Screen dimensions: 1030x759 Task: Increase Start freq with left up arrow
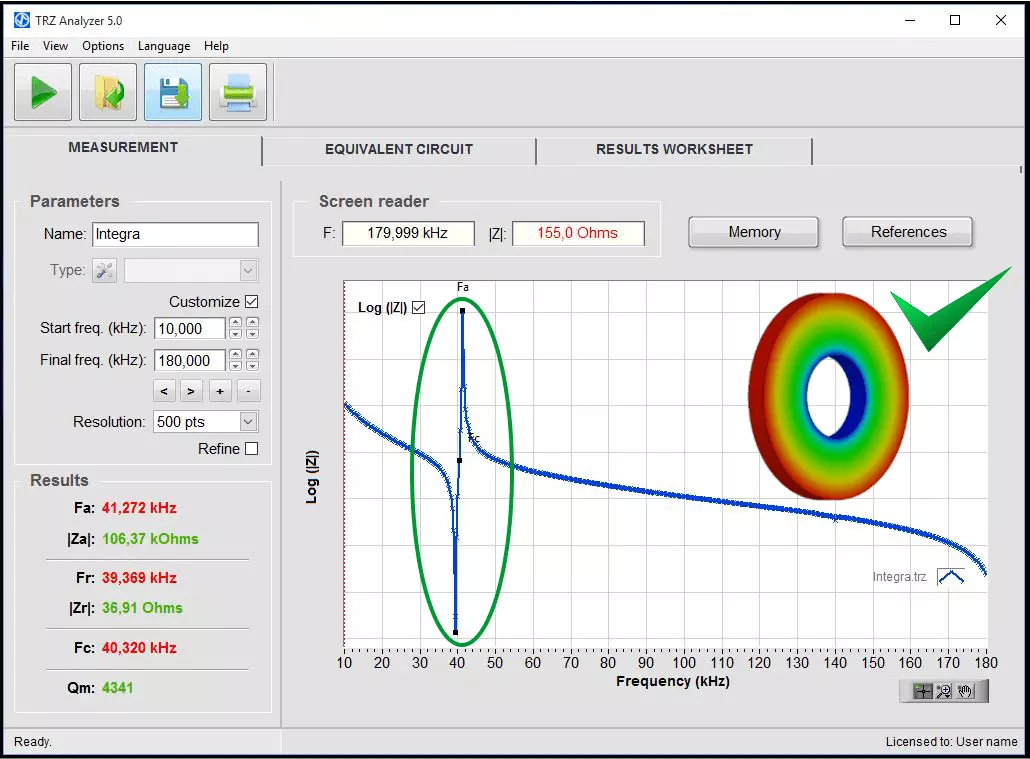[x=235, y=323]
